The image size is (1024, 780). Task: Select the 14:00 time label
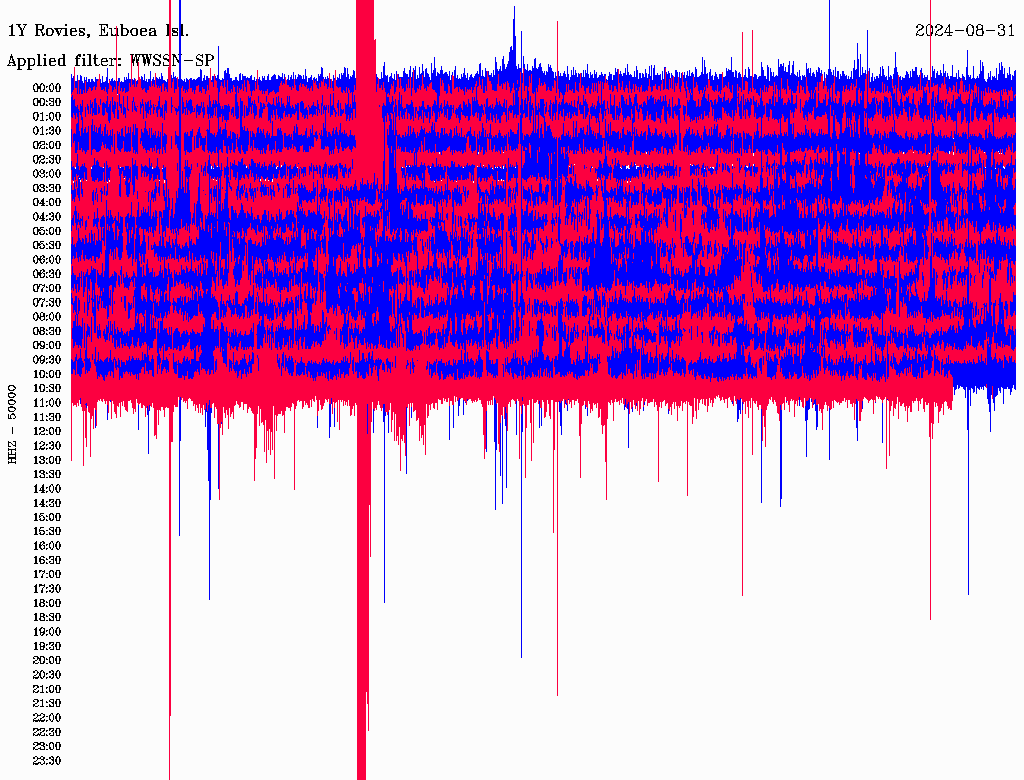pyautogui.click(x=47, y=489)
